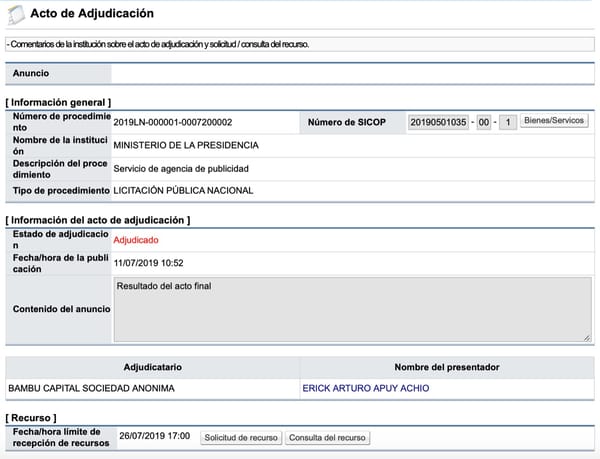Click the MINISTERIO DE LA PRESIDENCIA text

pos(186,145)
